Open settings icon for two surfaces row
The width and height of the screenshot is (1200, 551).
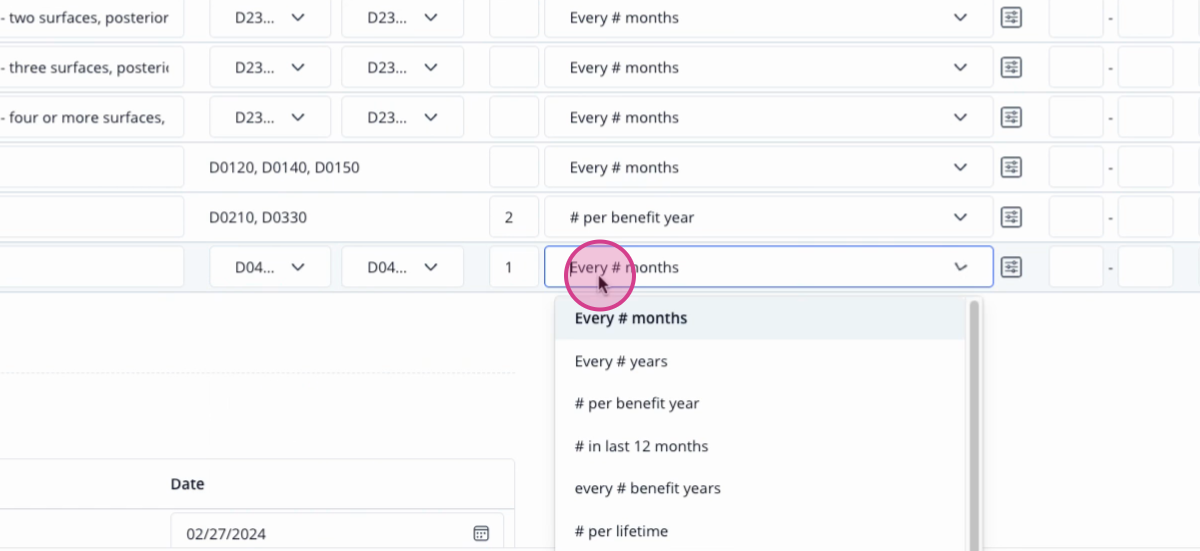(1012, 17)
